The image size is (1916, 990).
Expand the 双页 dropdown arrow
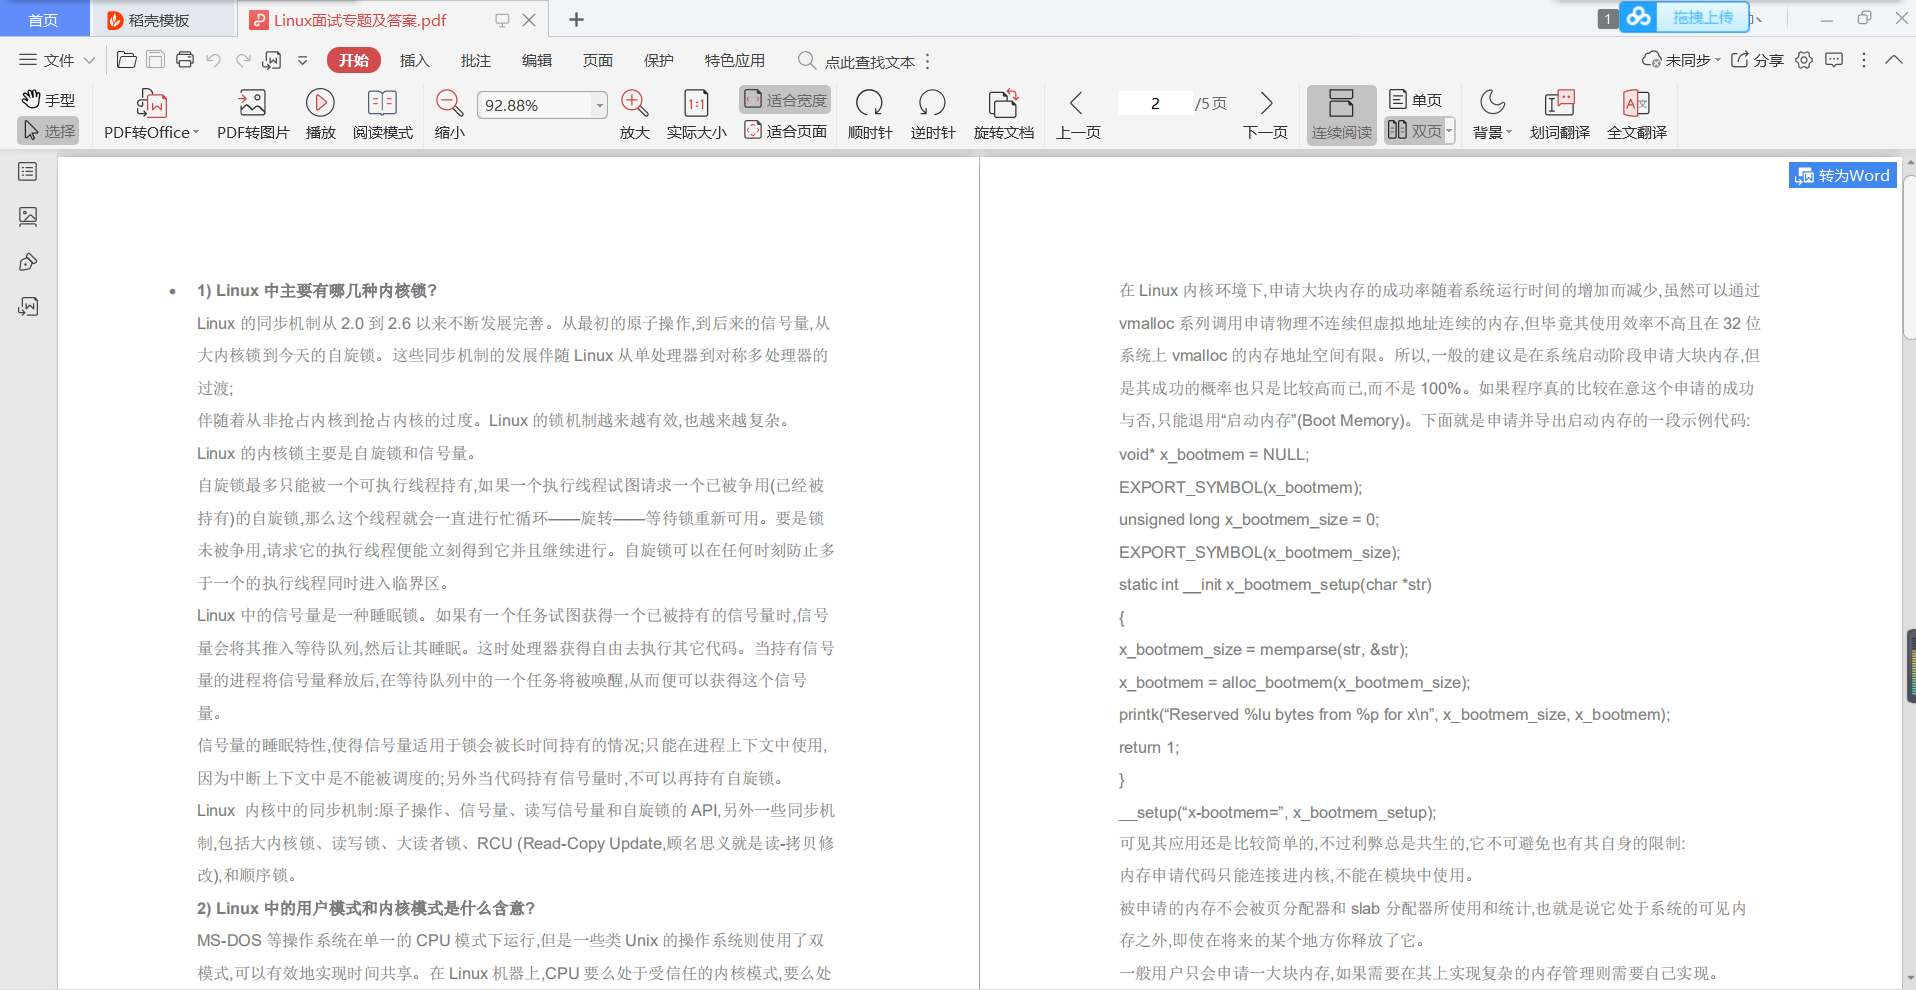(x=1449, y=130)
